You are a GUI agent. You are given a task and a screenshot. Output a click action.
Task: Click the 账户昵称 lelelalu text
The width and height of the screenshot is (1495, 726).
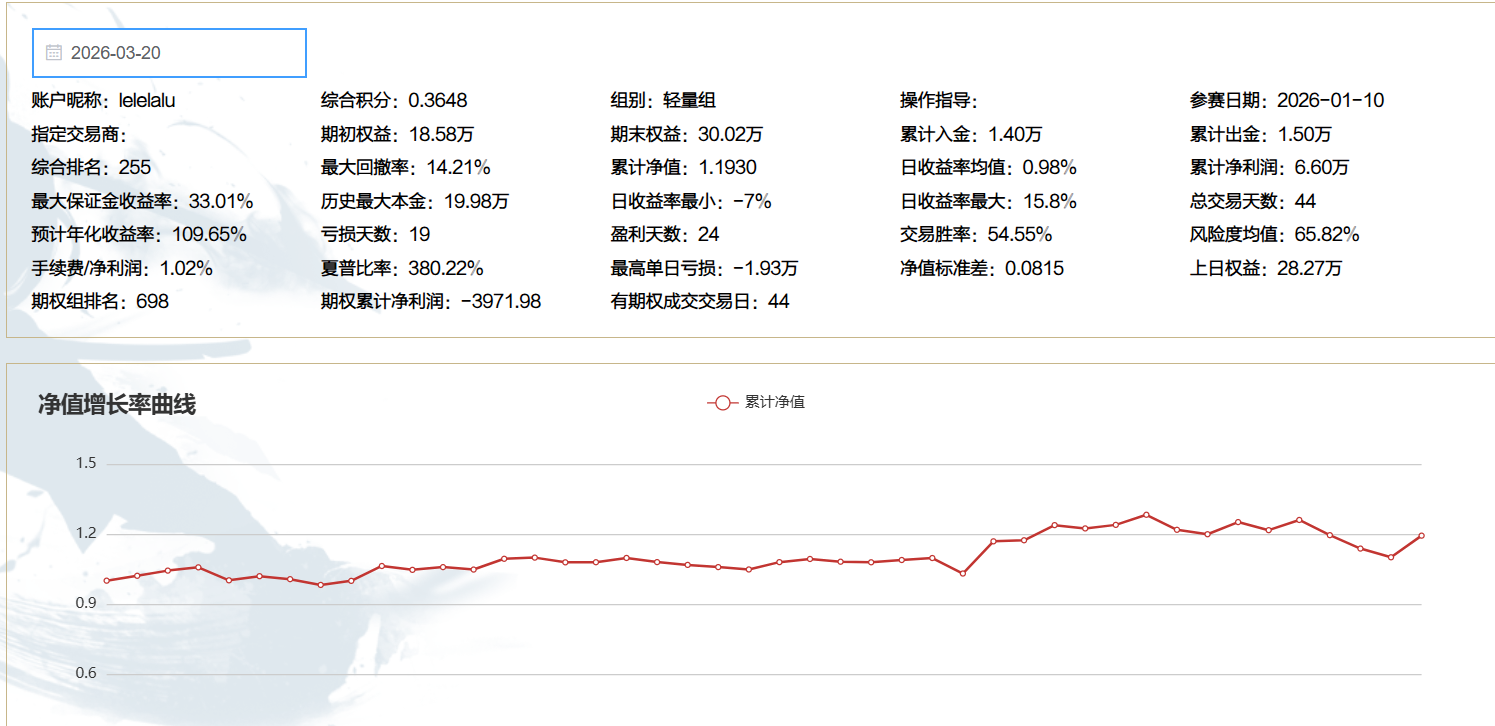(104, 101)
